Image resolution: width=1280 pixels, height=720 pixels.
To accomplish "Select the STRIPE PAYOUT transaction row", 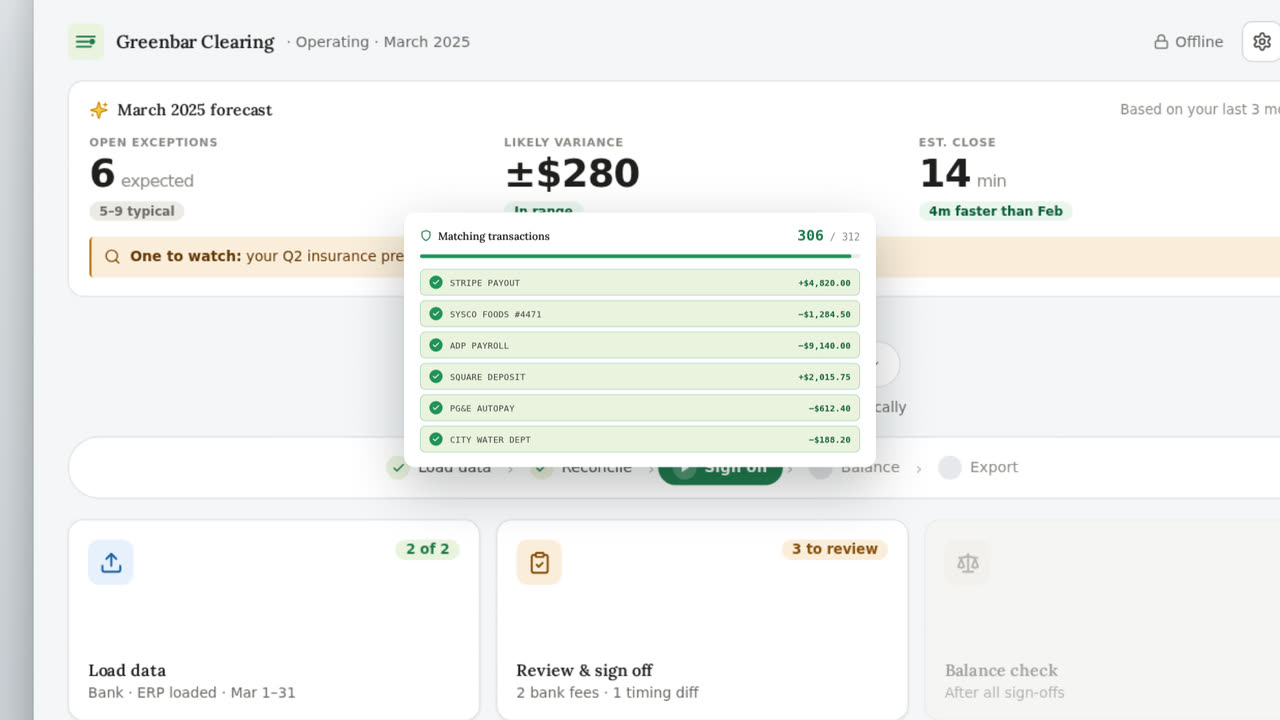I will click(640, 283).
